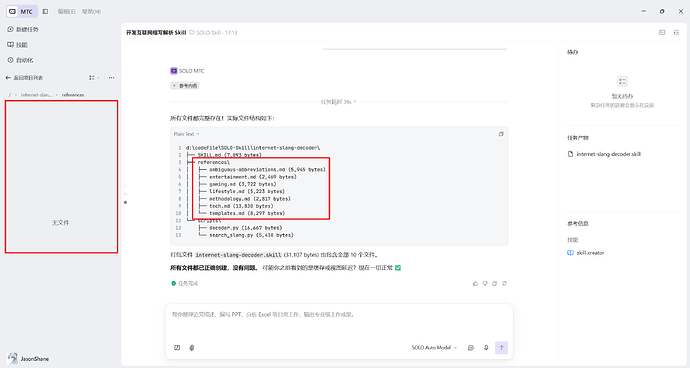
Task: Click the empty to-do list icon
Action: click(622, 81)
